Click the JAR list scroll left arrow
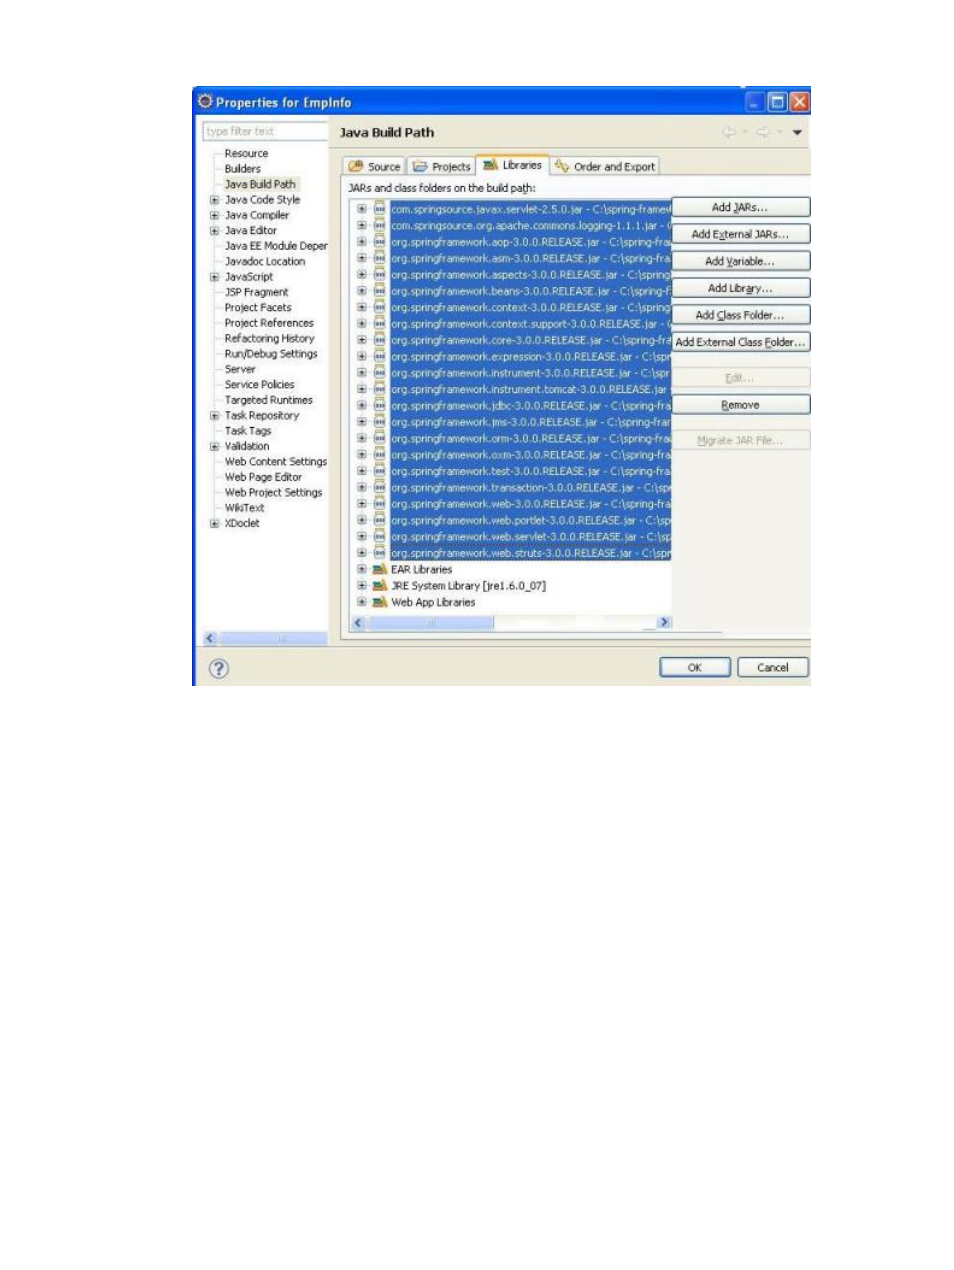The image size is (954, 1270). point(359,622)
